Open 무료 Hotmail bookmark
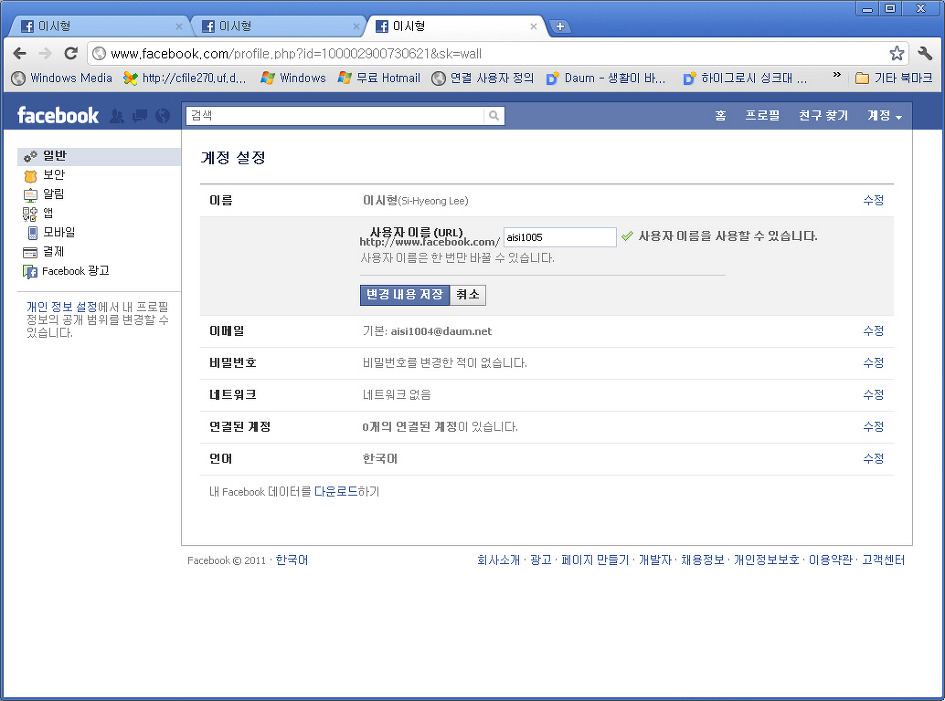 click(x=379, y=78)
